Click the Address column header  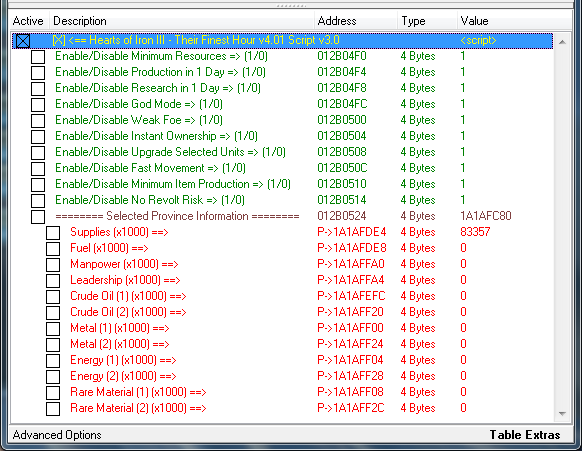356,21
